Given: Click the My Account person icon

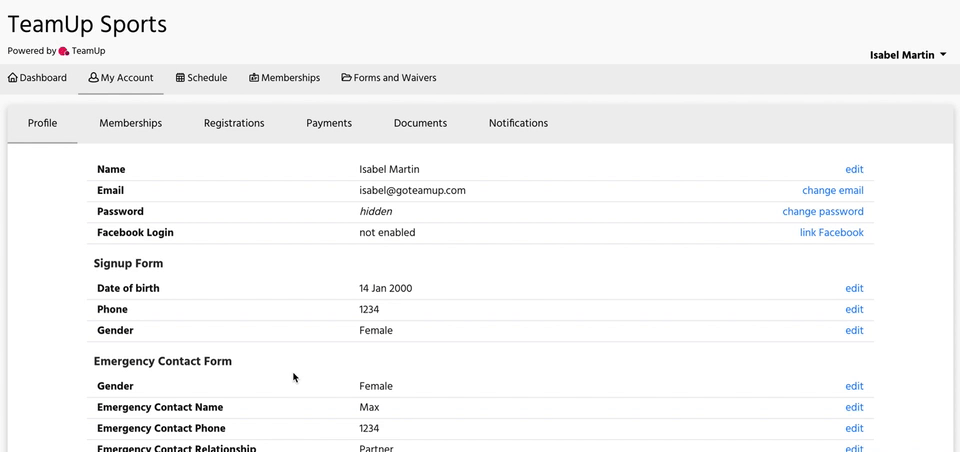Looking at the screenshot, I should point(94,78).
